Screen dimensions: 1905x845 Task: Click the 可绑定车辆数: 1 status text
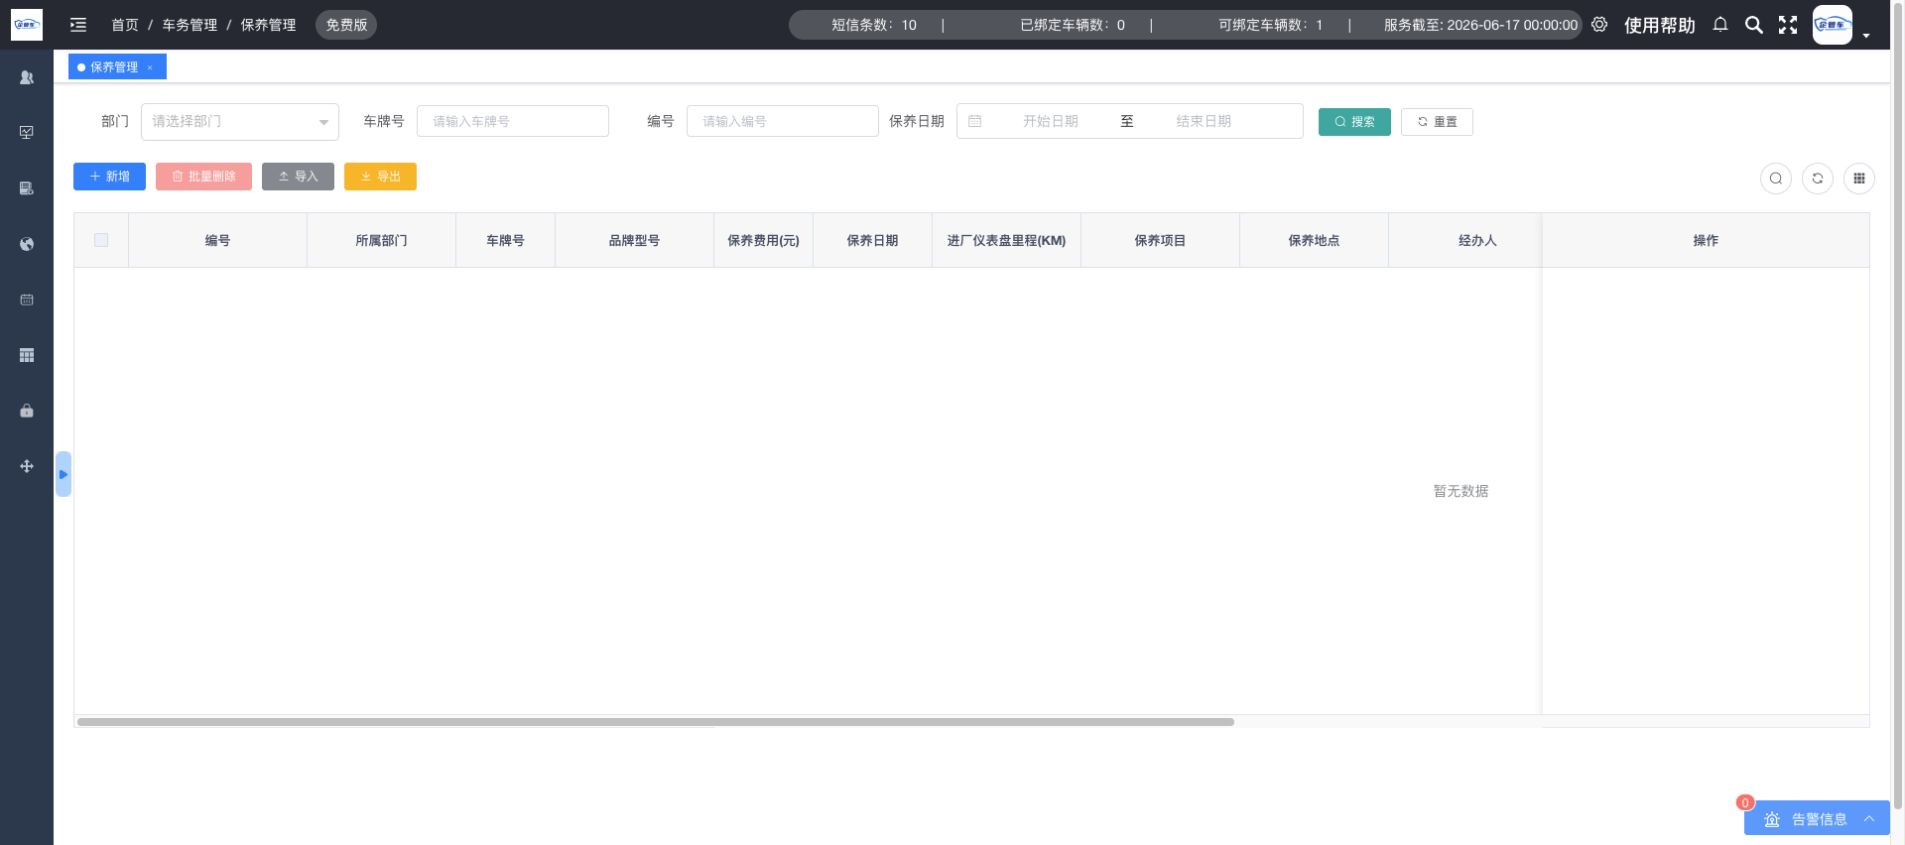1270,25
